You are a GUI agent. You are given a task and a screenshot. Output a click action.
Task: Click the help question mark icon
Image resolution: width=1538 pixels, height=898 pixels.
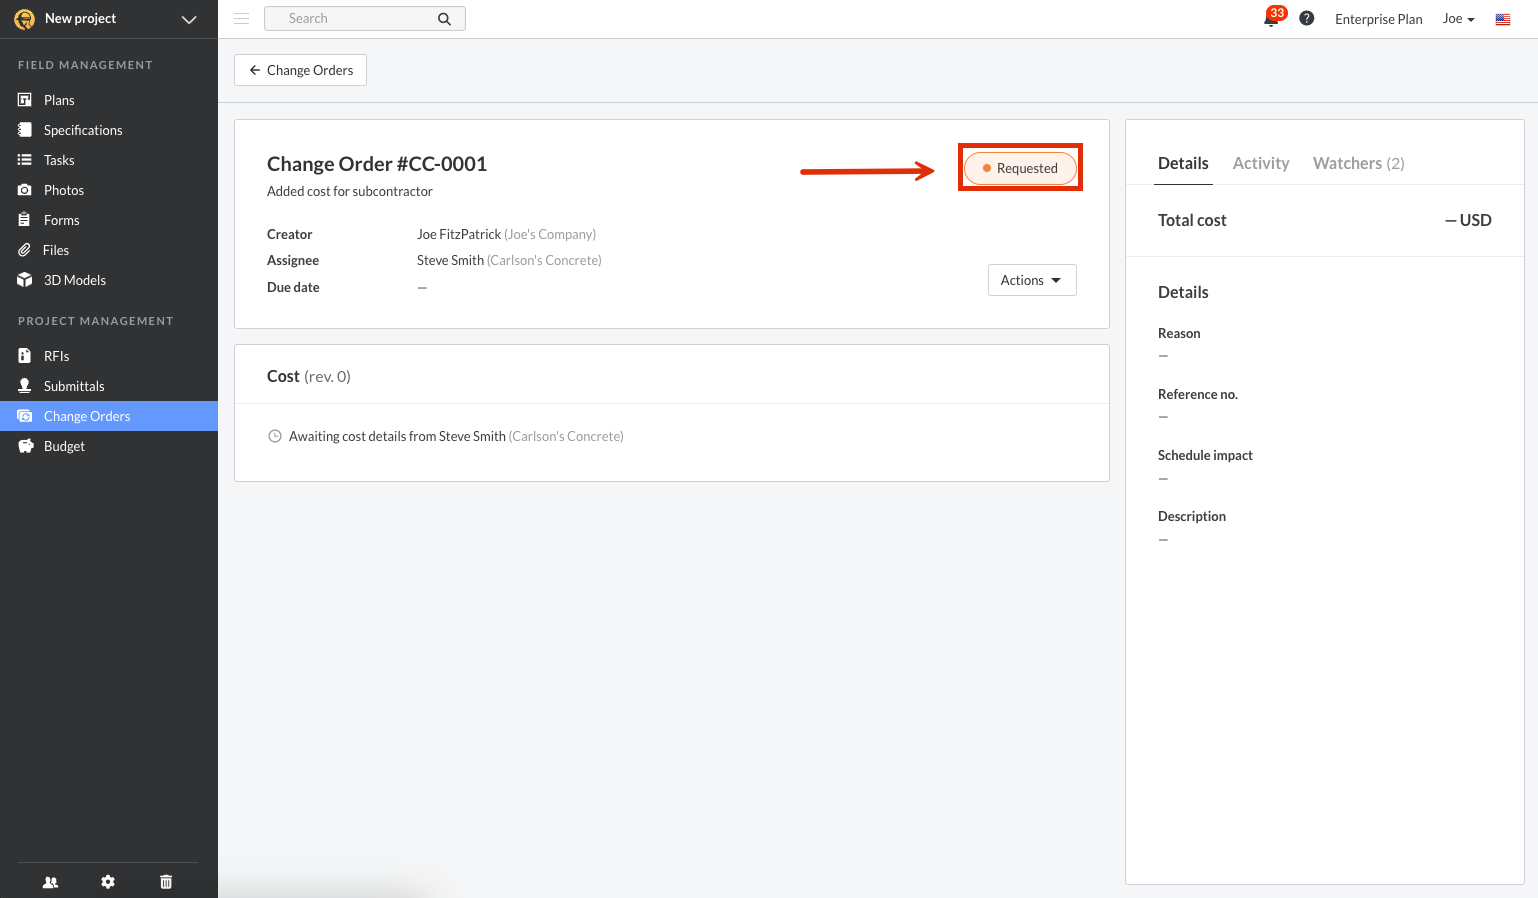coord(1306,19)
